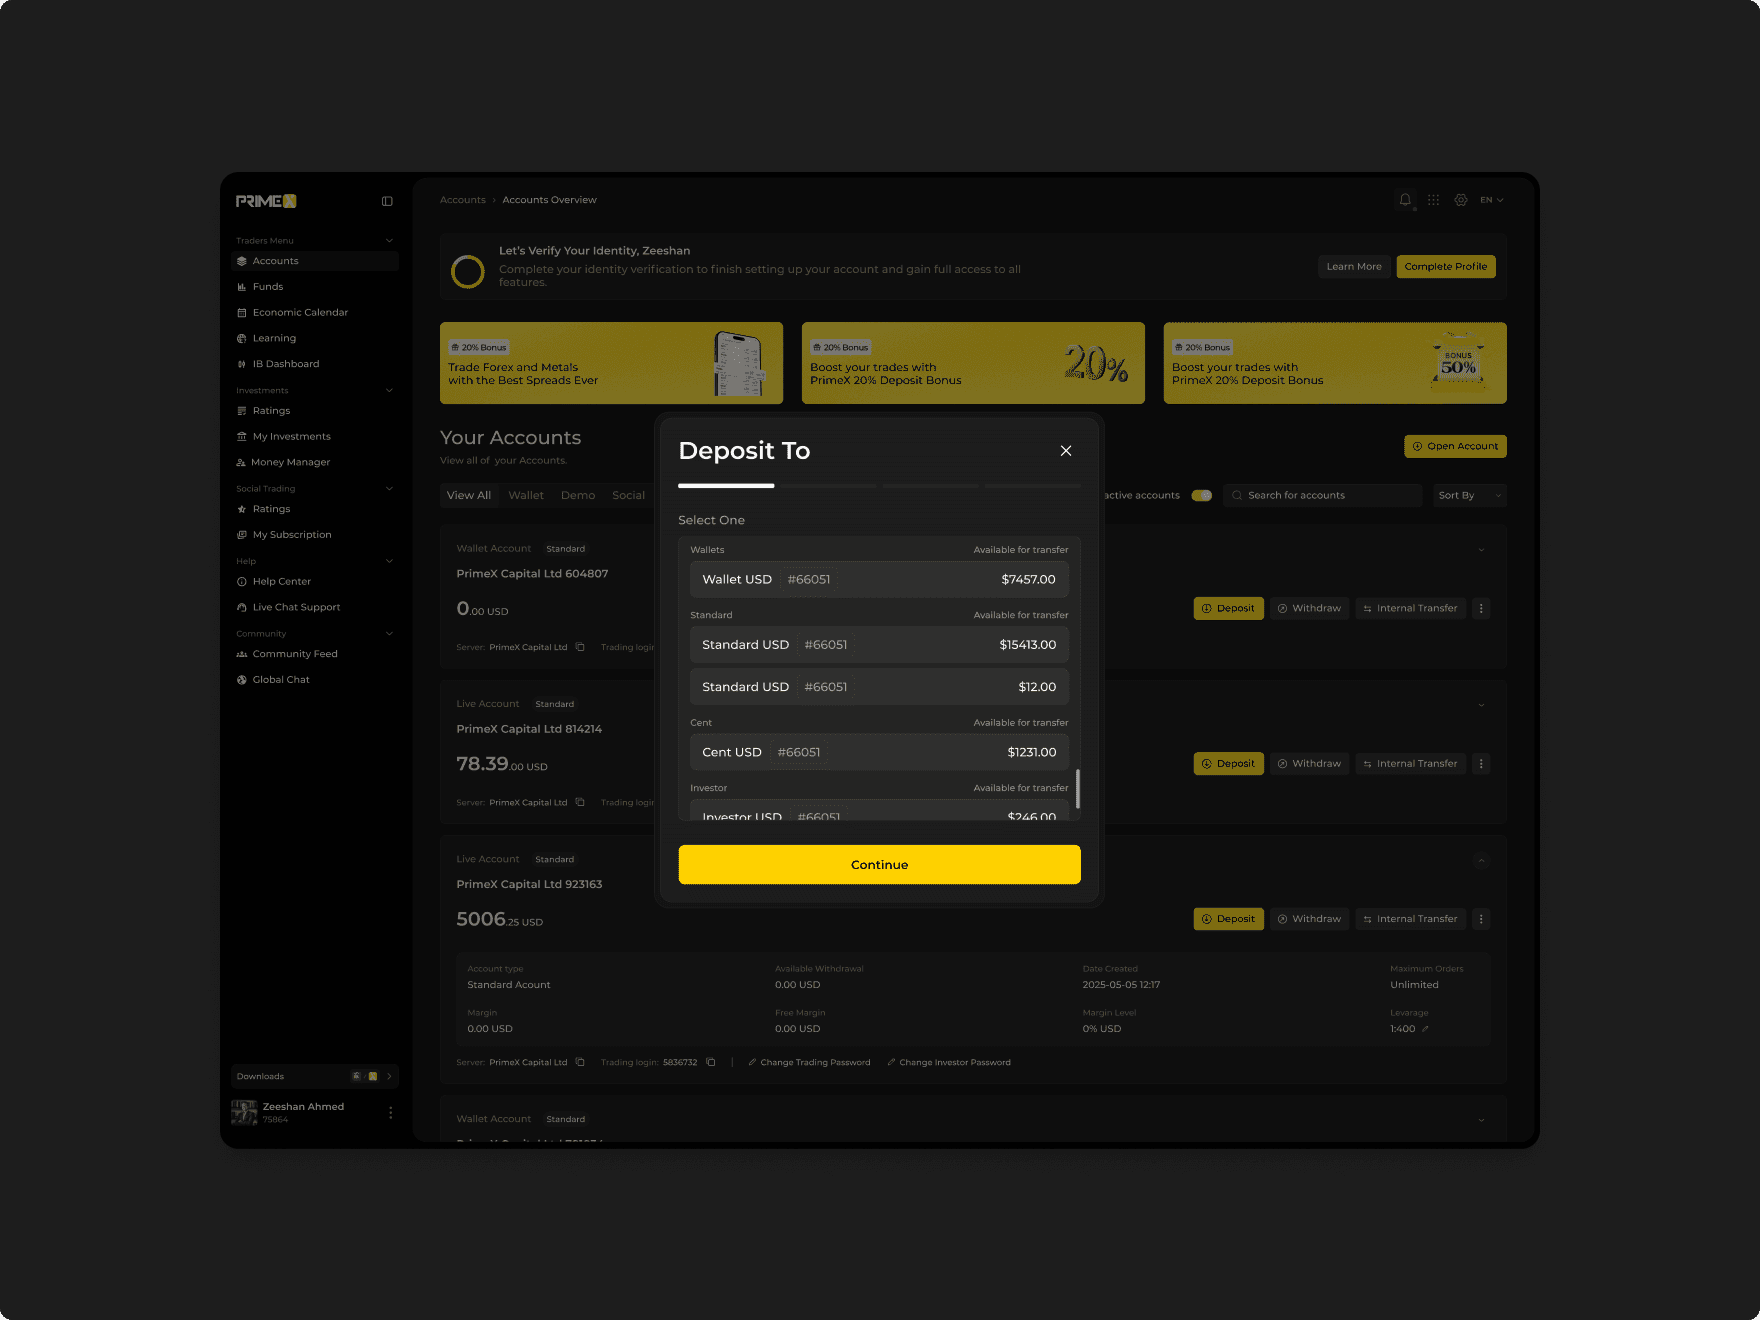The width and height of the screenshot is (1760, 1320).
Task: Click Deposit for account 604807
Action: click(1228, 608)
